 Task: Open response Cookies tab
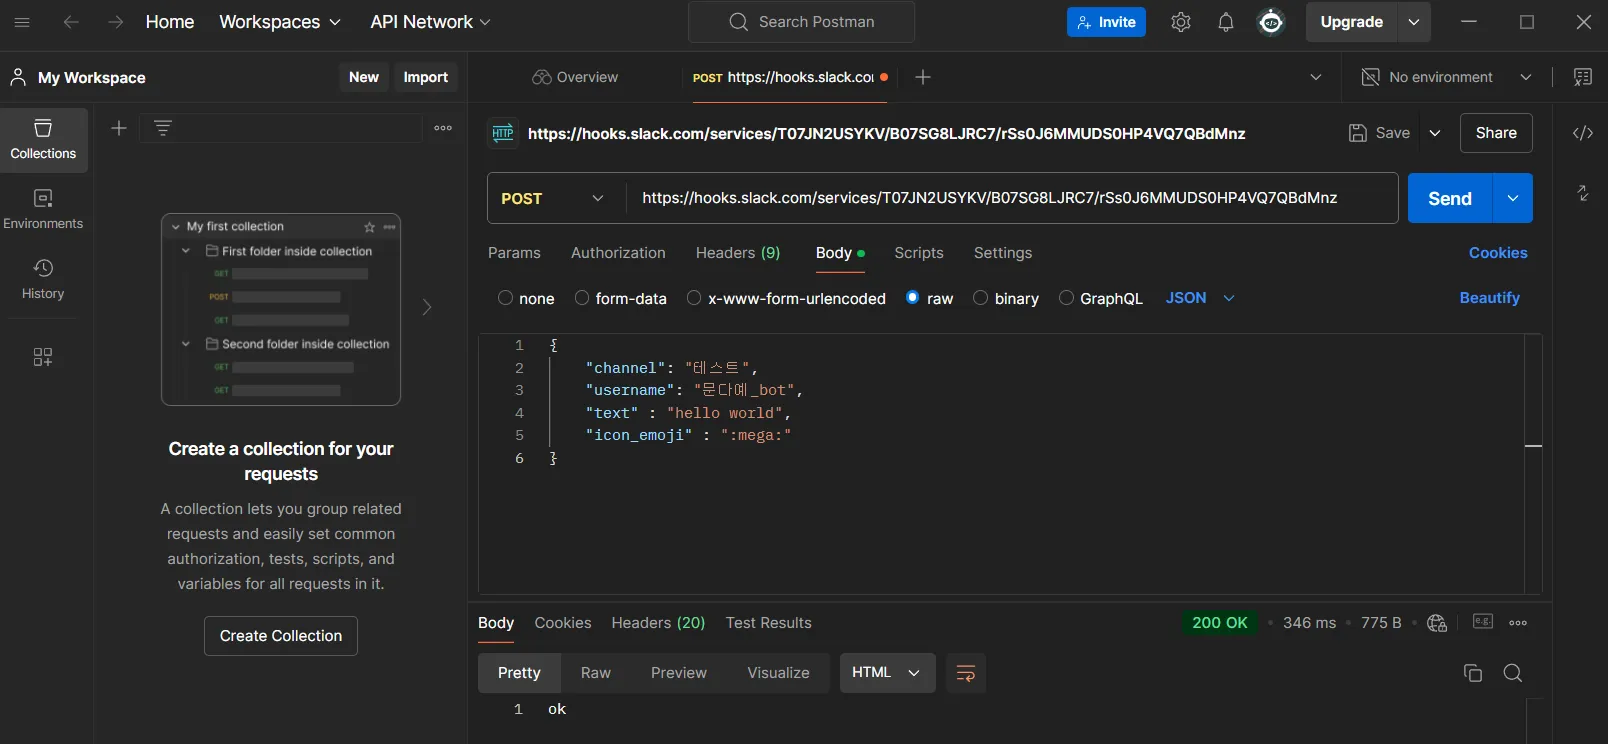click(x=563, y=623)
